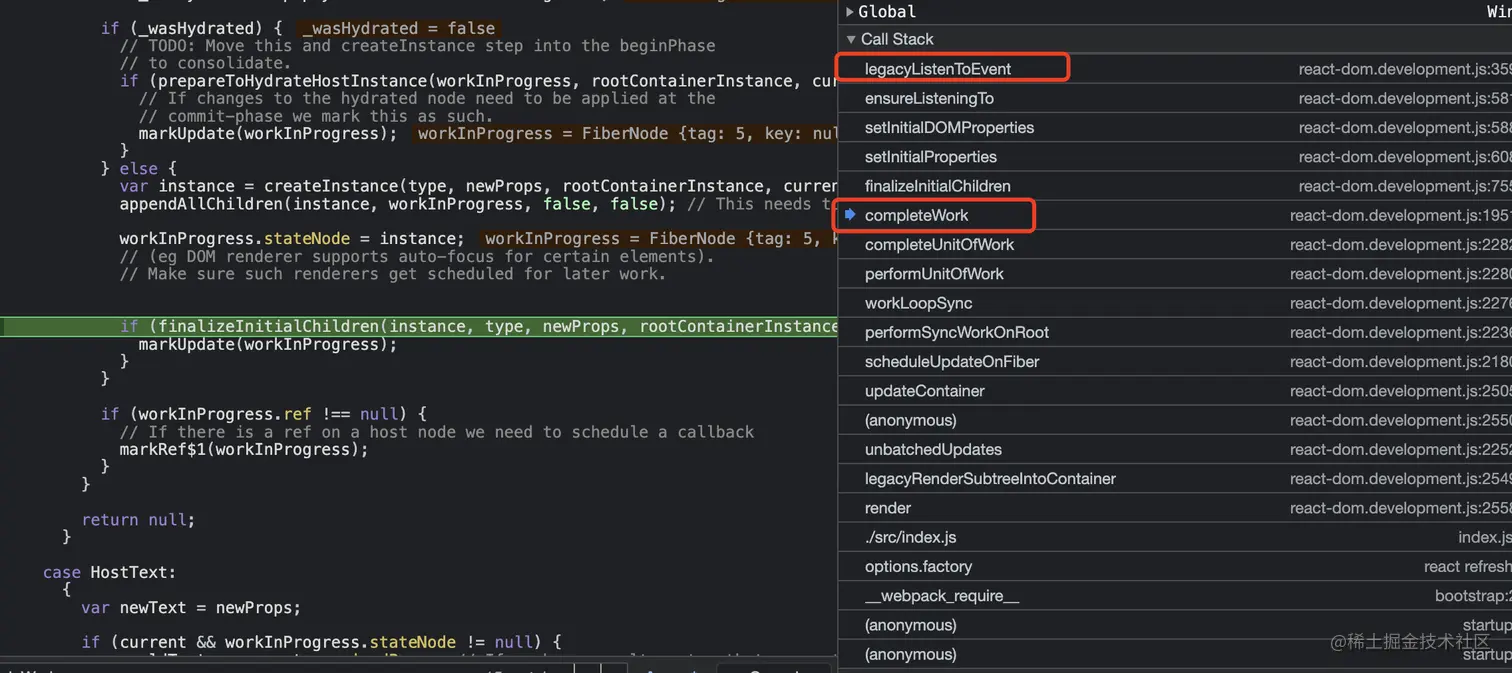
Task: Open source link in render row
Action: tap(1401, 508)
